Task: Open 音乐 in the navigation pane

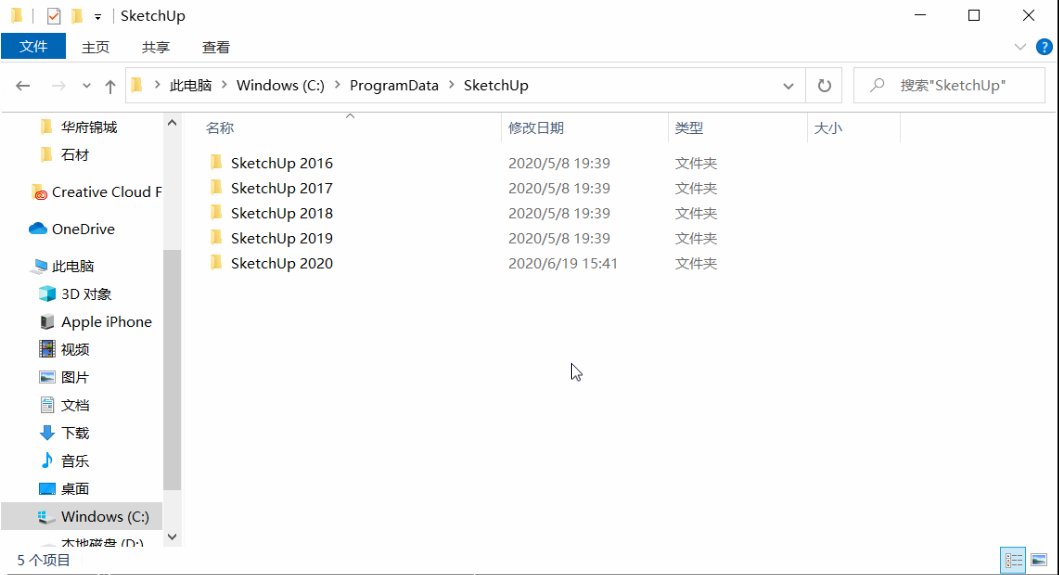Action: 74,461
